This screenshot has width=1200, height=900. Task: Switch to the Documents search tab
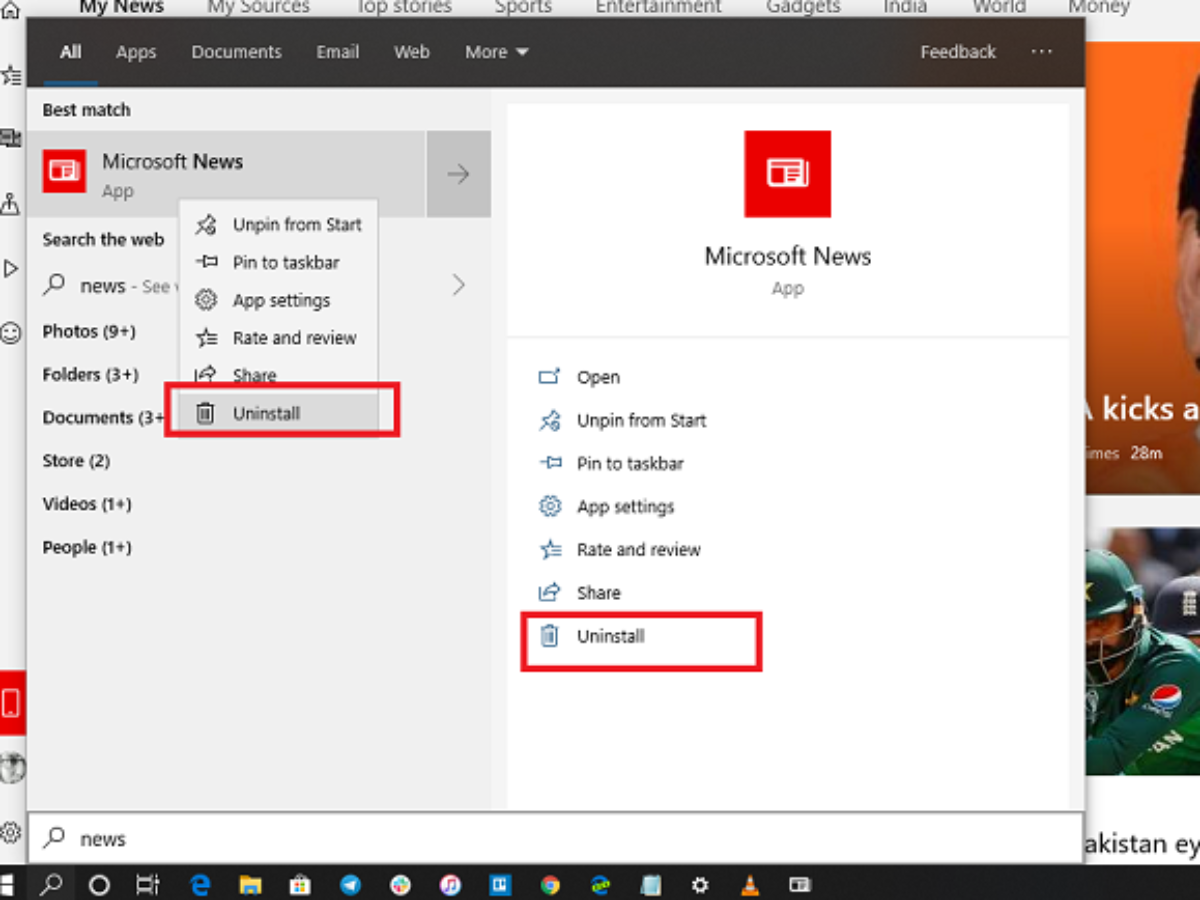pyautogui.click(x=237, y=52)
